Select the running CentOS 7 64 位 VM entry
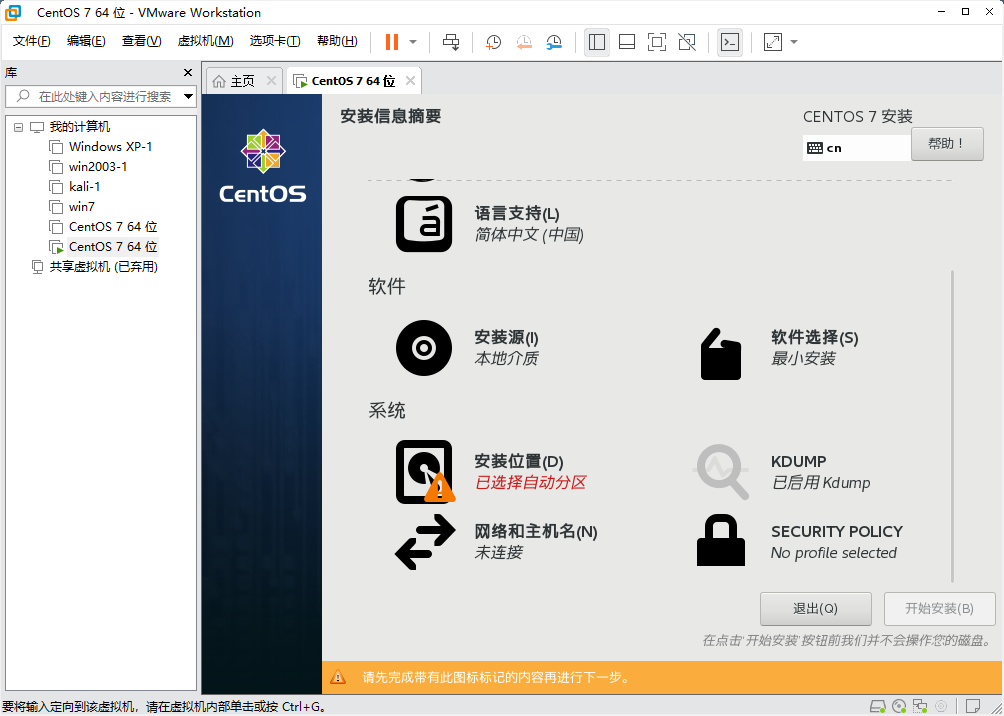This screenshot has height=716, width=1004. click(x=113, y=247)
